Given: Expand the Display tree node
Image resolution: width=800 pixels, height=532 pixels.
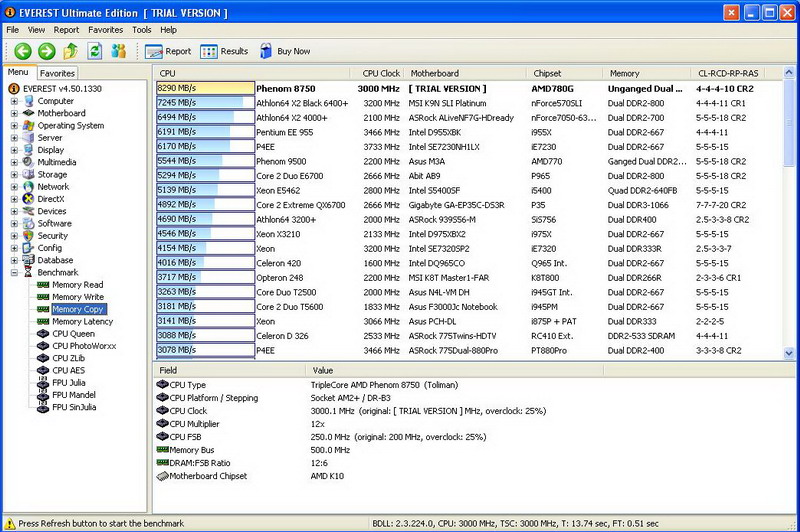Looking at the screenshot, I should coord(14,150).
